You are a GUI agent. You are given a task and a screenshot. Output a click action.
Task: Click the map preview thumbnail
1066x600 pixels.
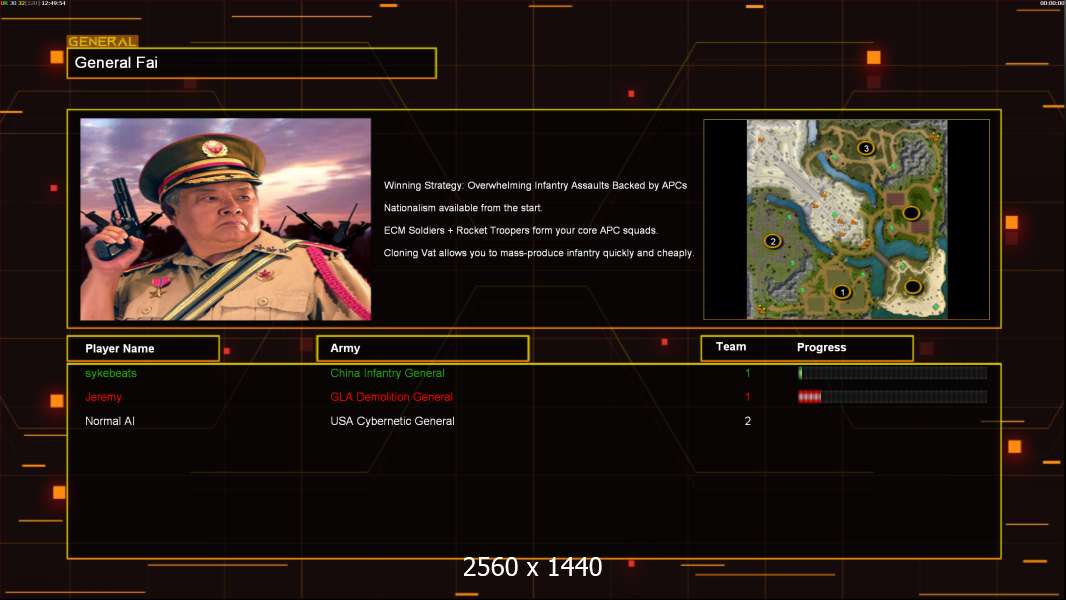point(846,219)
